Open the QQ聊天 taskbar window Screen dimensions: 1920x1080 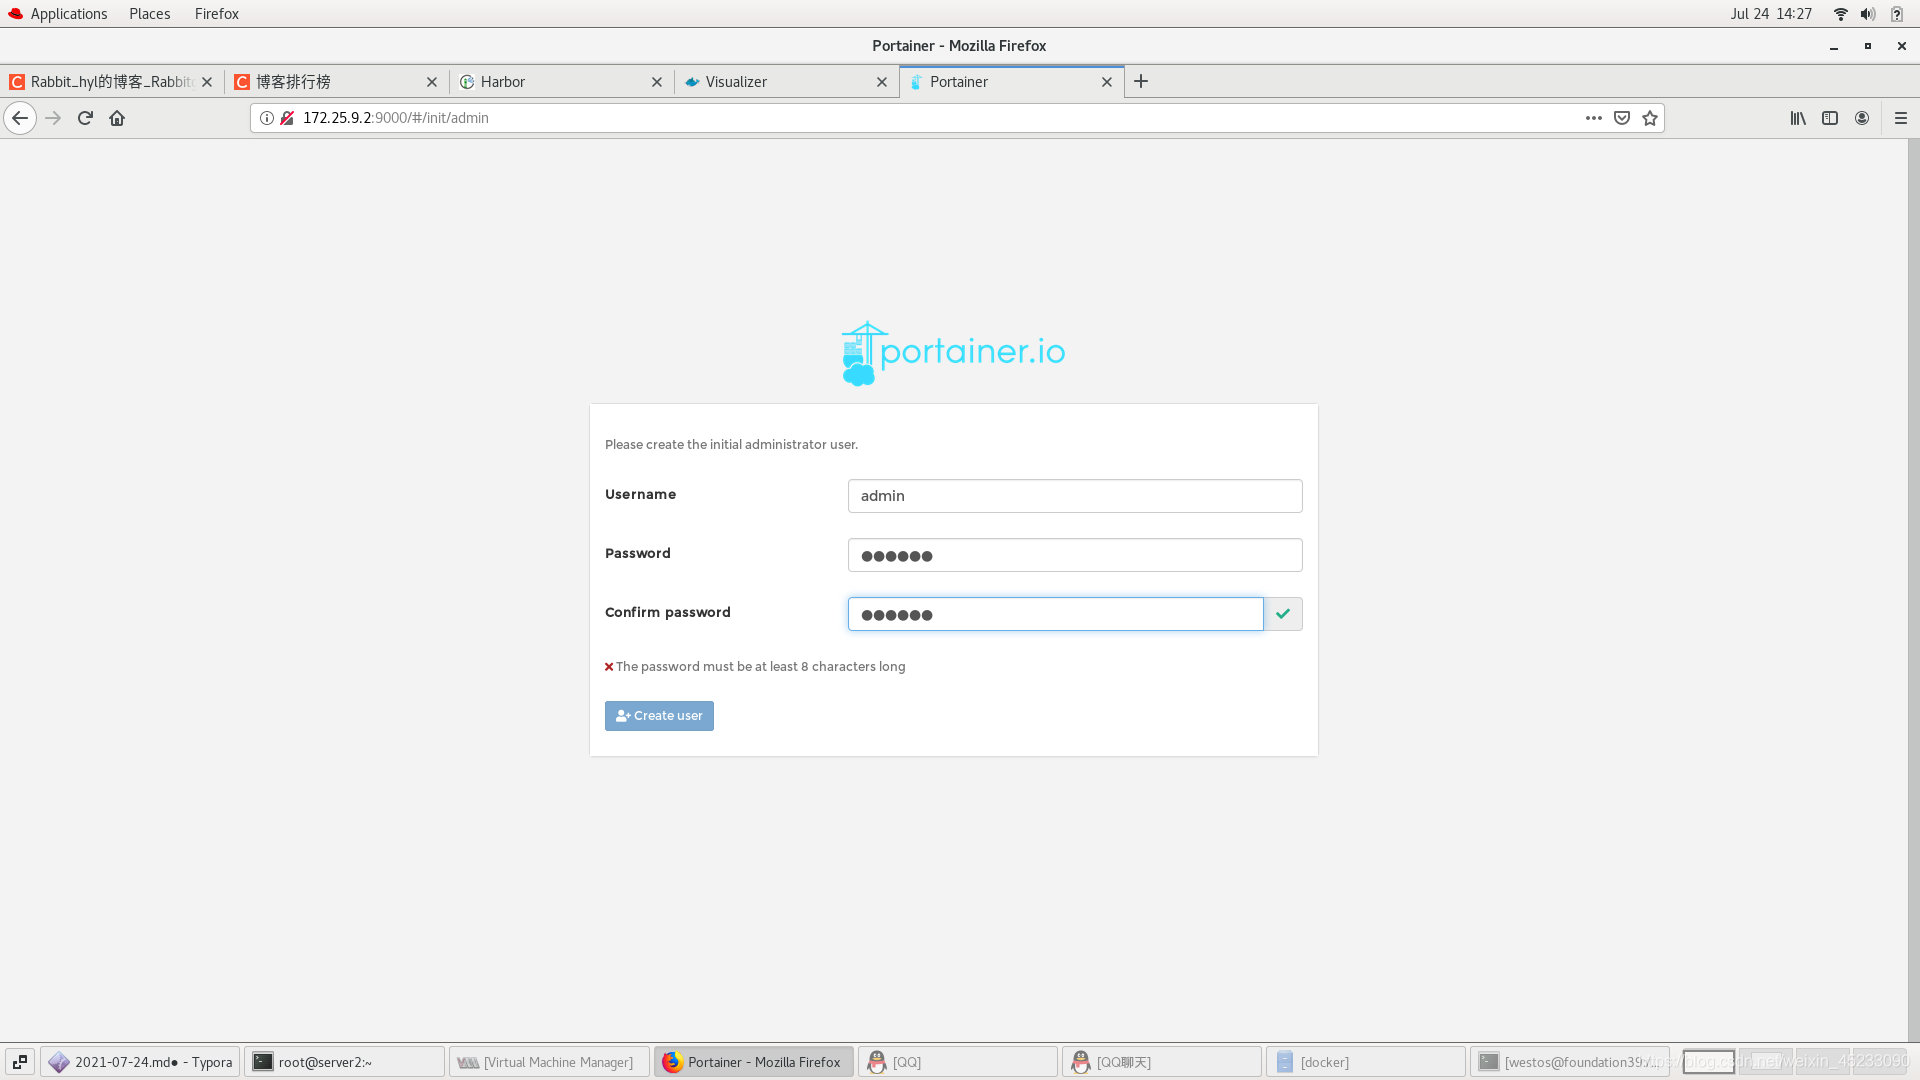[1162, 1062]
